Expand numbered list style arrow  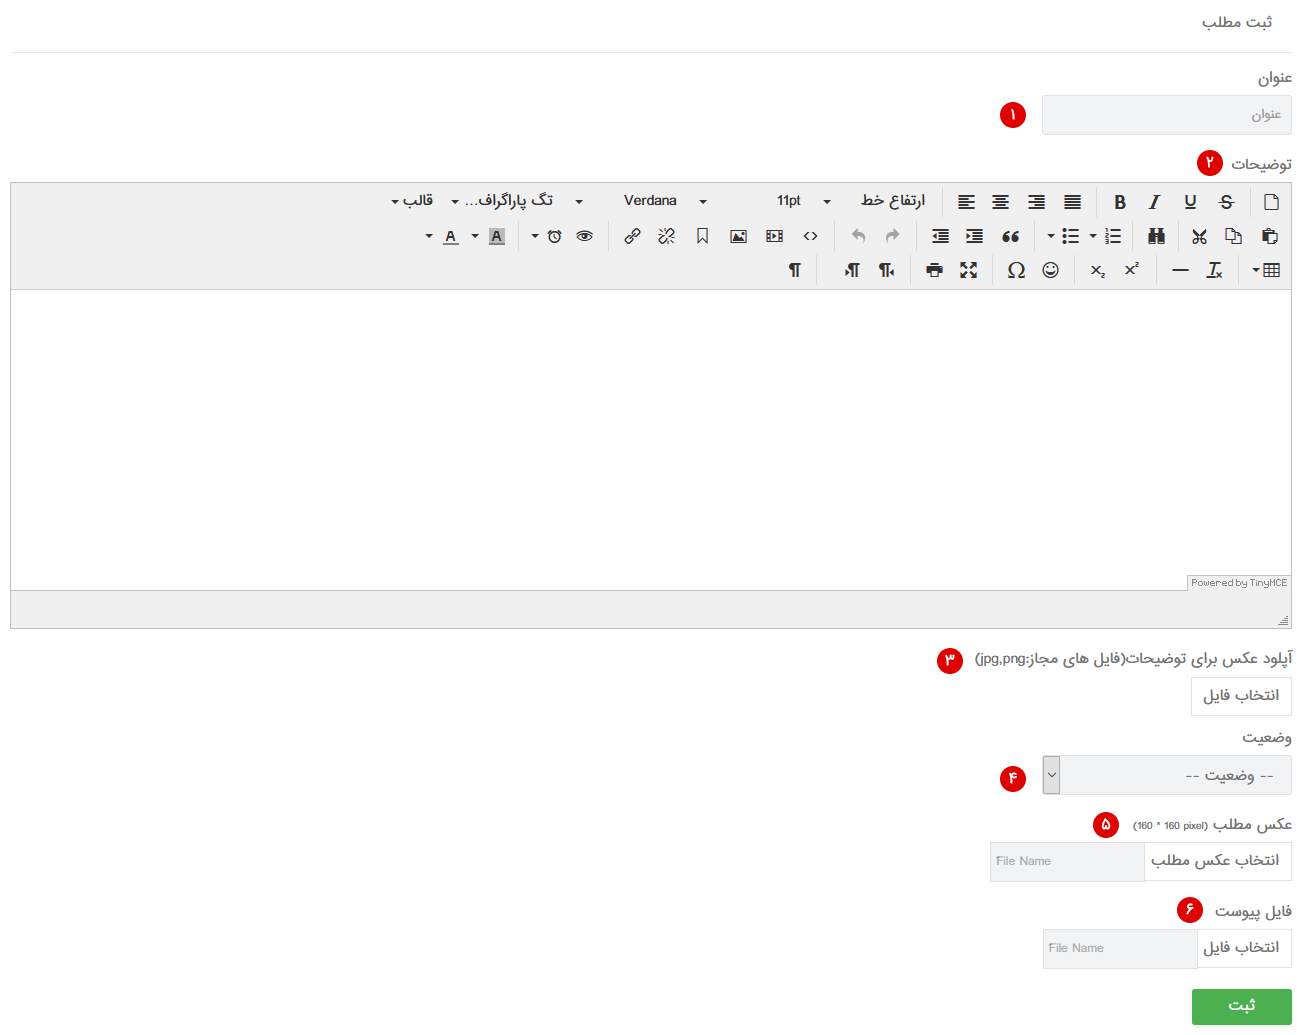[x=1093, y=236]
